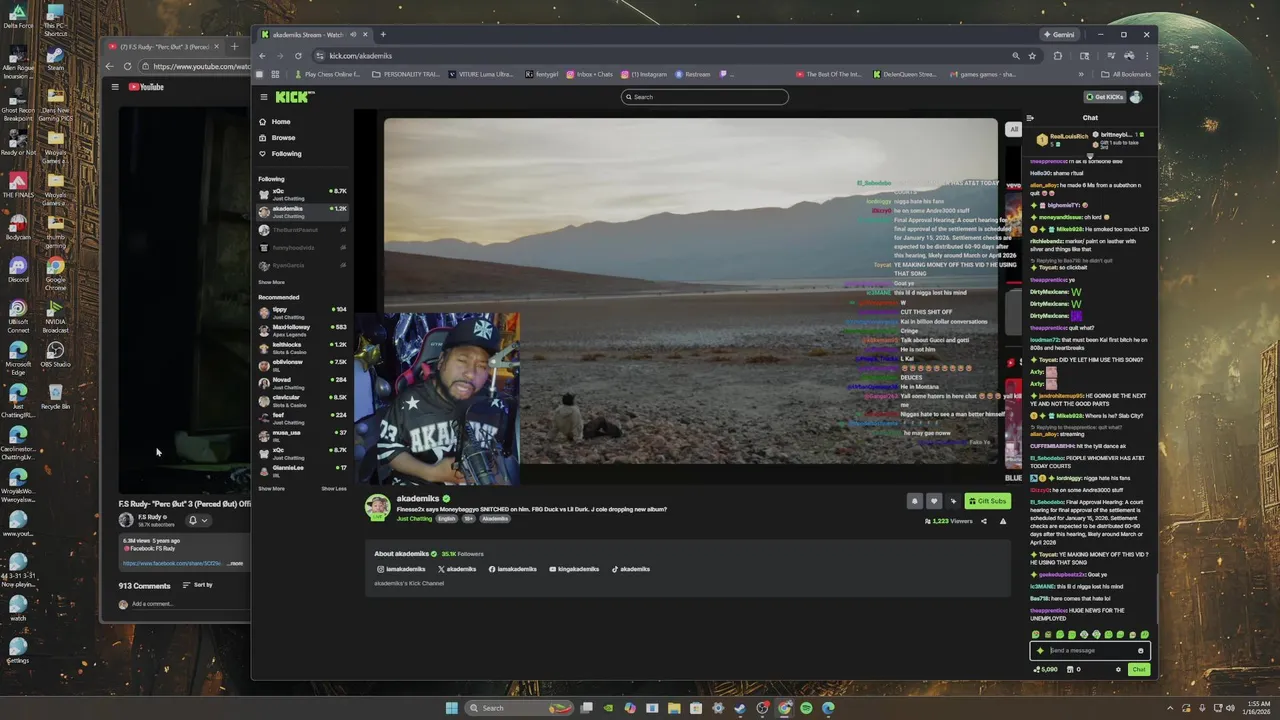The image size is (1280, 720).
Task: Open YouTube notification bell dropdown
Action: [197, 520]
